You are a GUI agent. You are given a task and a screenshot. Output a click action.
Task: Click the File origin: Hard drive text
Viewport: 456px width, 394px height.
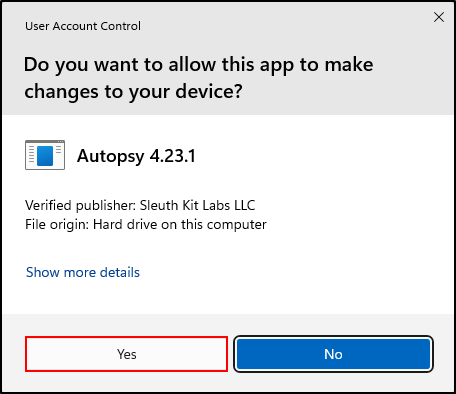tap(146, 225)
